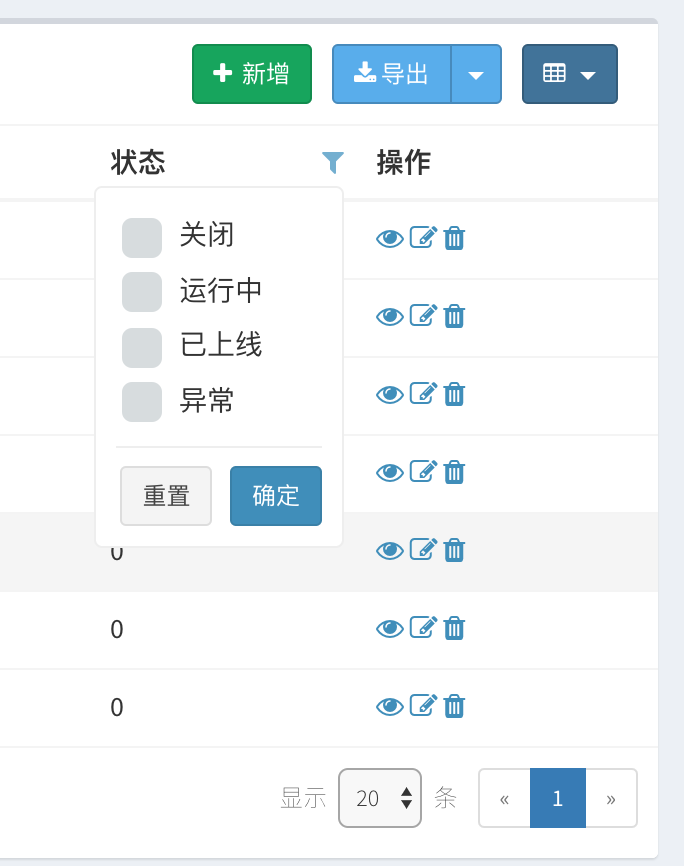Viewport: 684px width, 866px height.
Task: Open the edit icon on the first row
Action: [x=423, y=238]
